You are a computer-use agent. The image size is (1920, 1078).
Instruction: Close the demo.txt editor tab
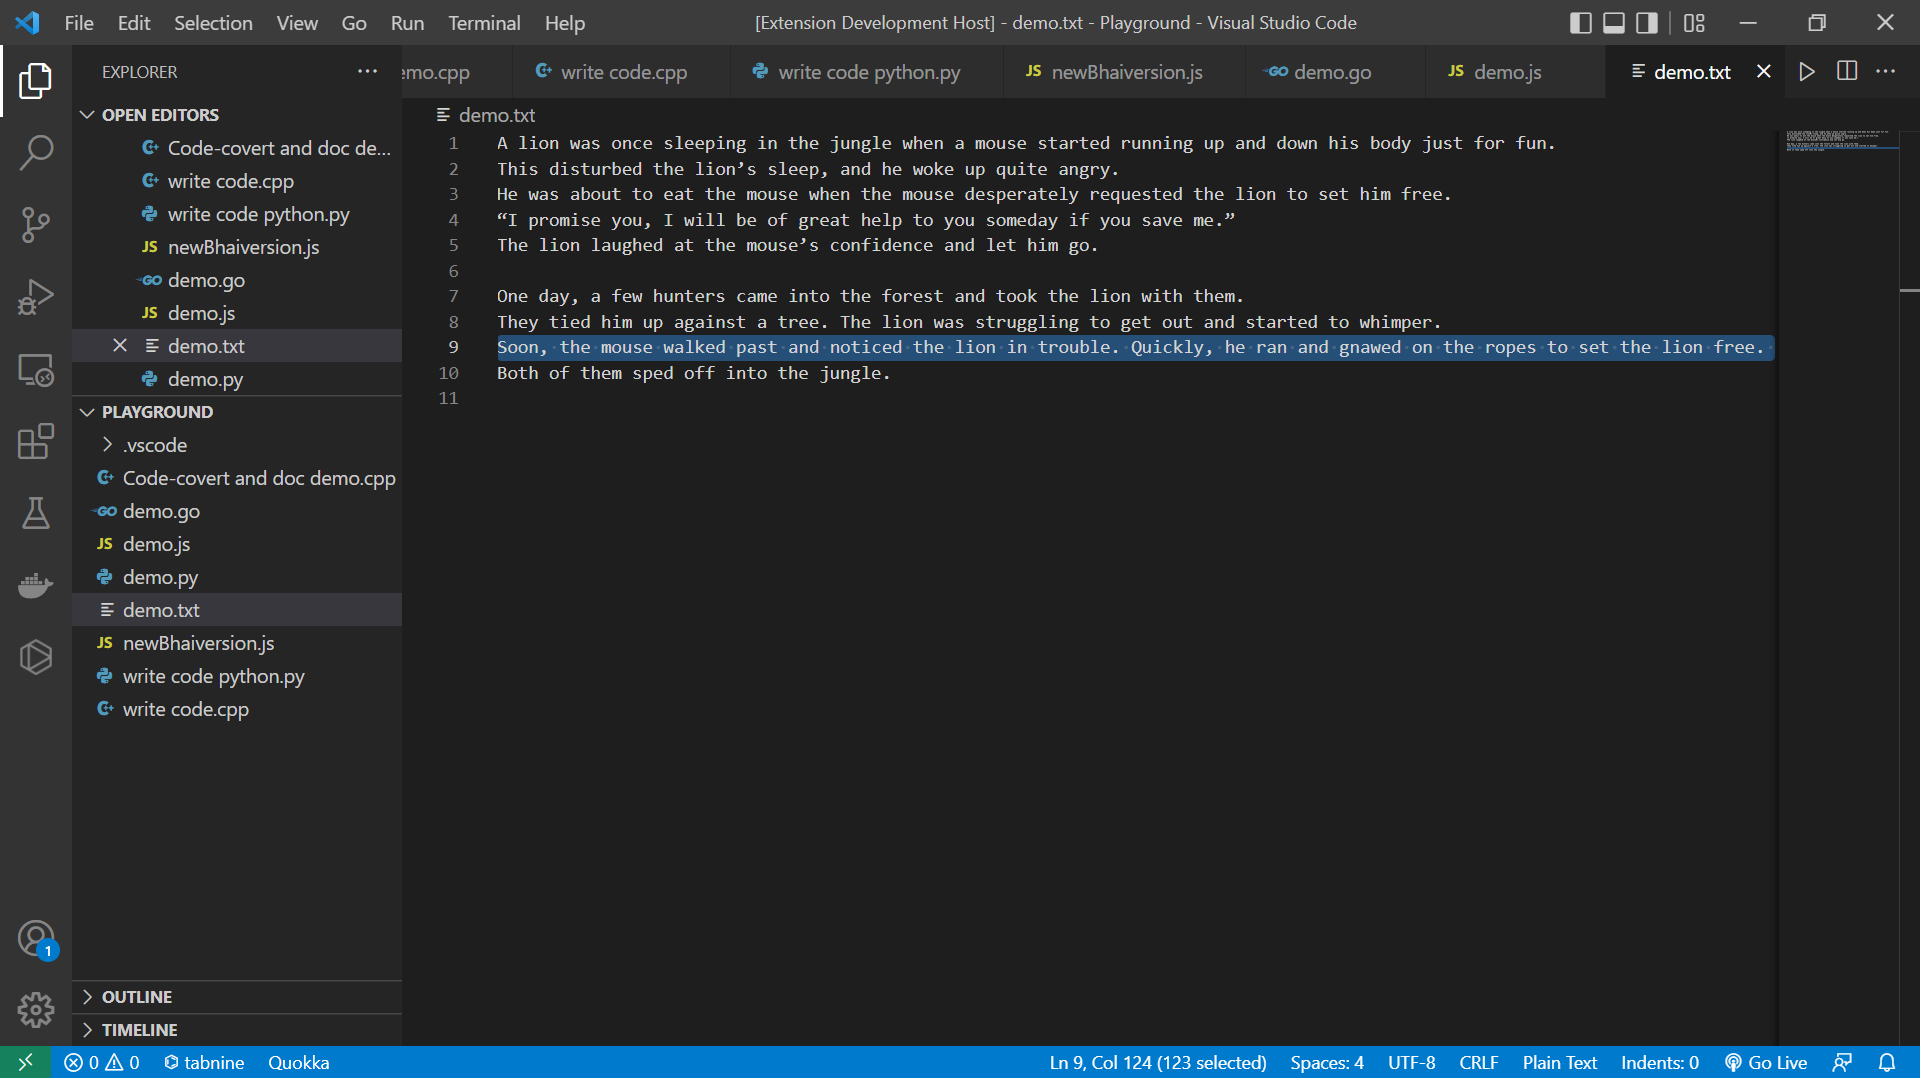coord(1764,71)
